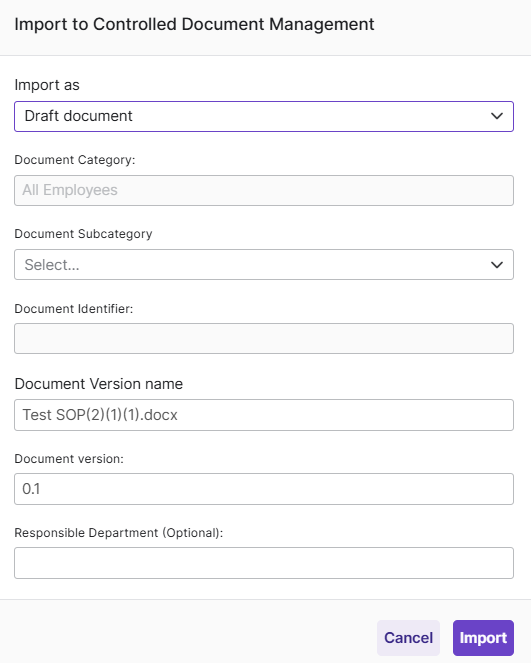Click the disabled All Employees category field
Image resolution: width=531 pixels, height=663 pixels.
click(264, 191)
